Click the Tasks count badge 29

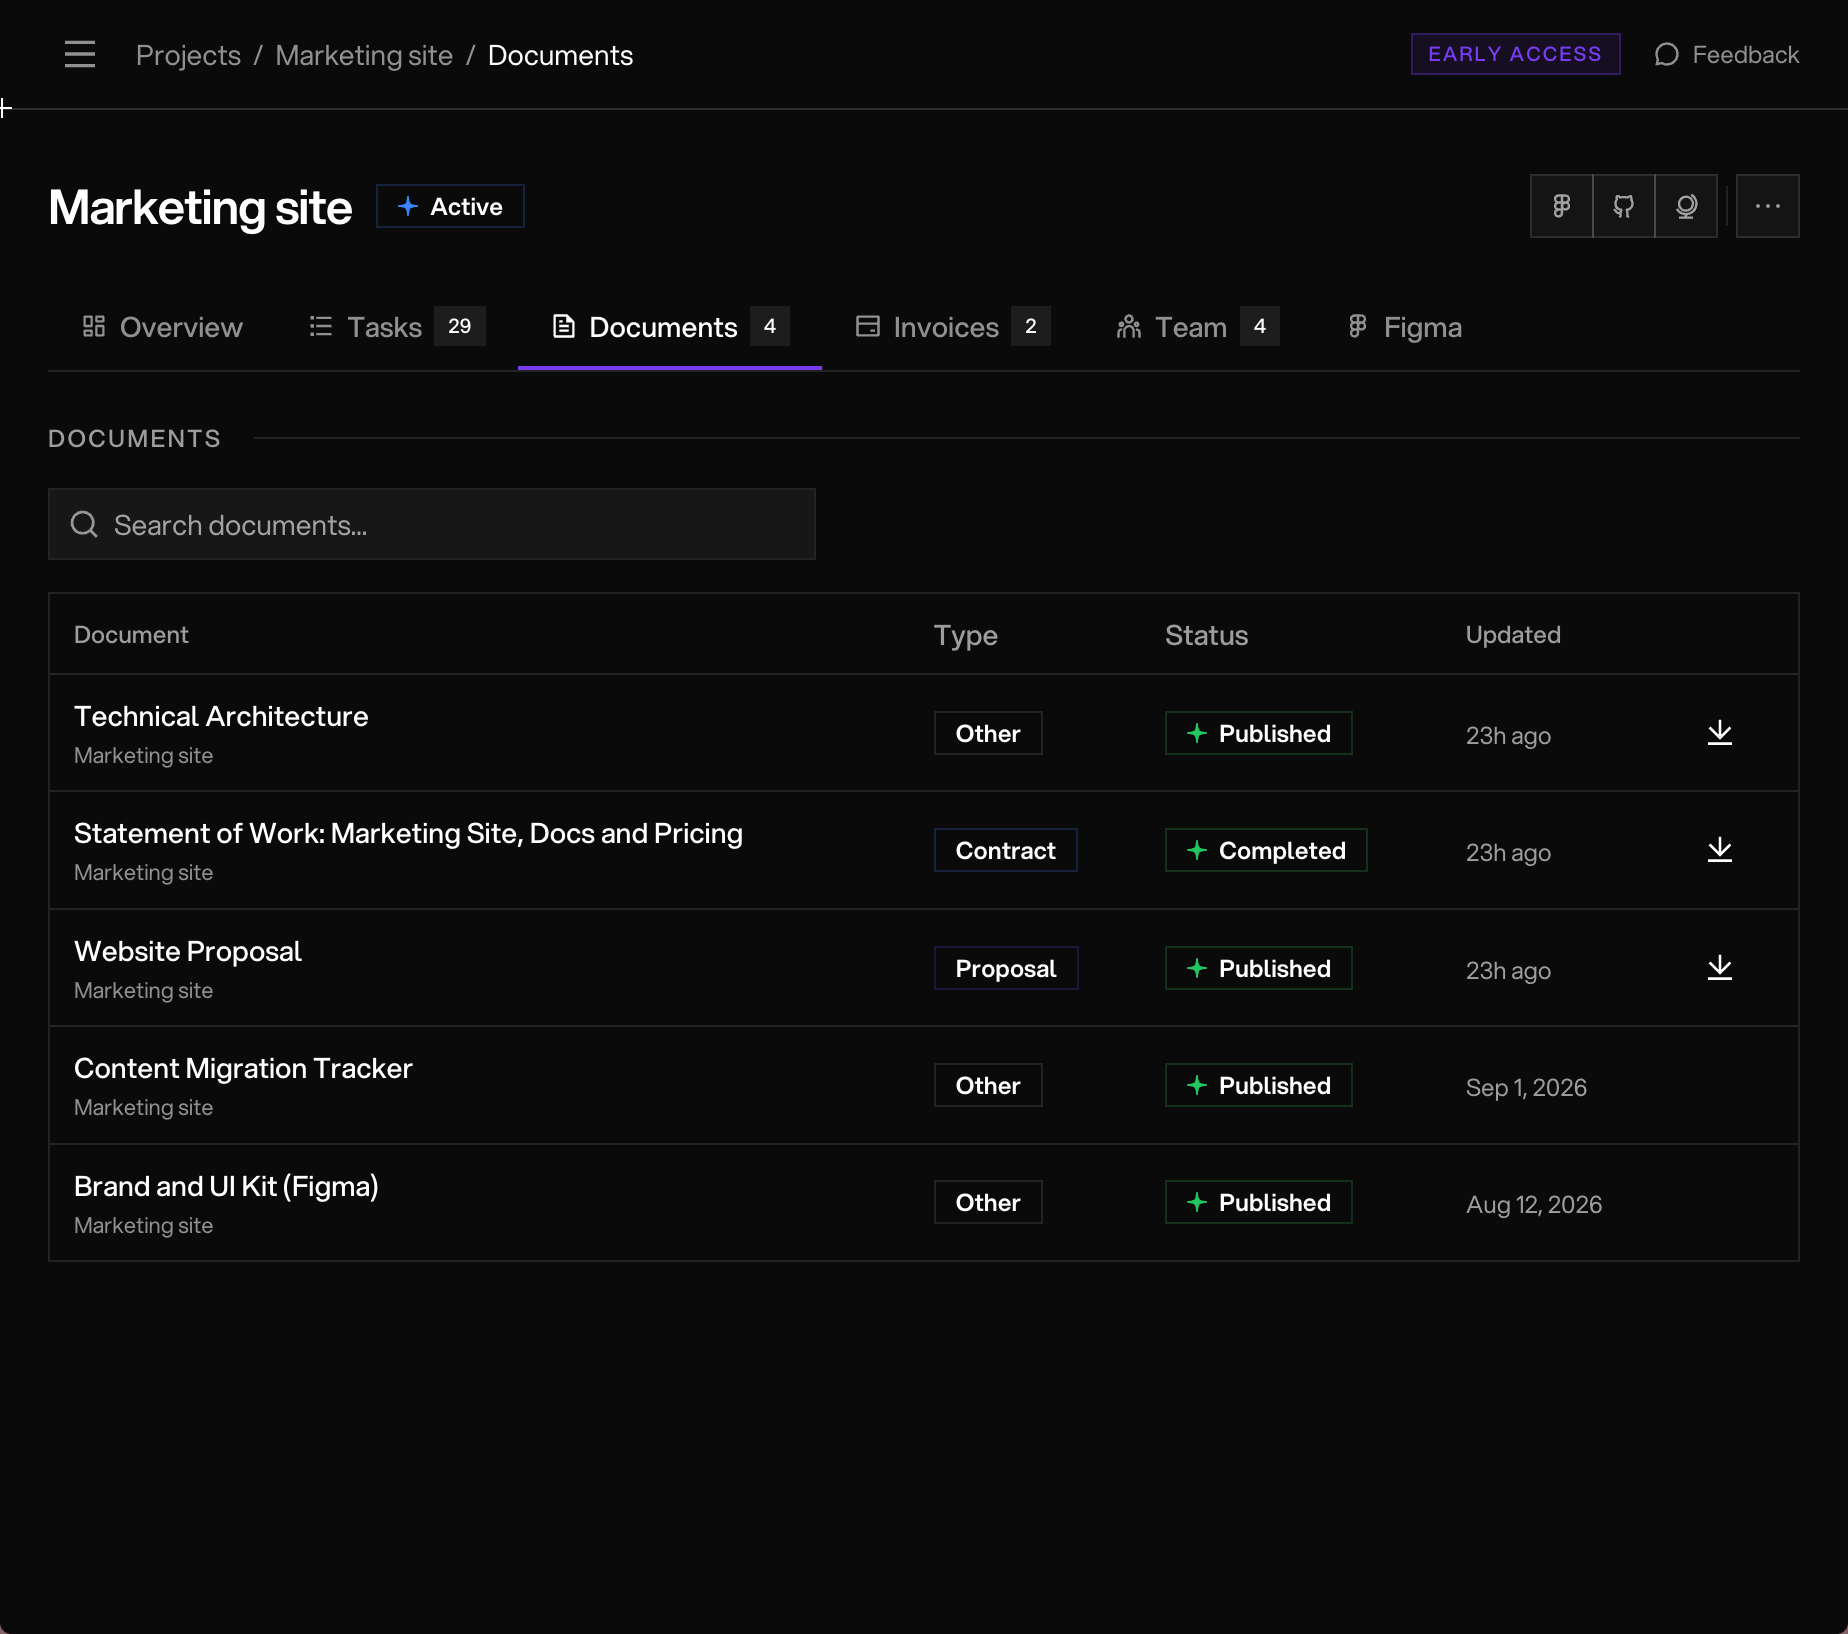coord(459,326)
